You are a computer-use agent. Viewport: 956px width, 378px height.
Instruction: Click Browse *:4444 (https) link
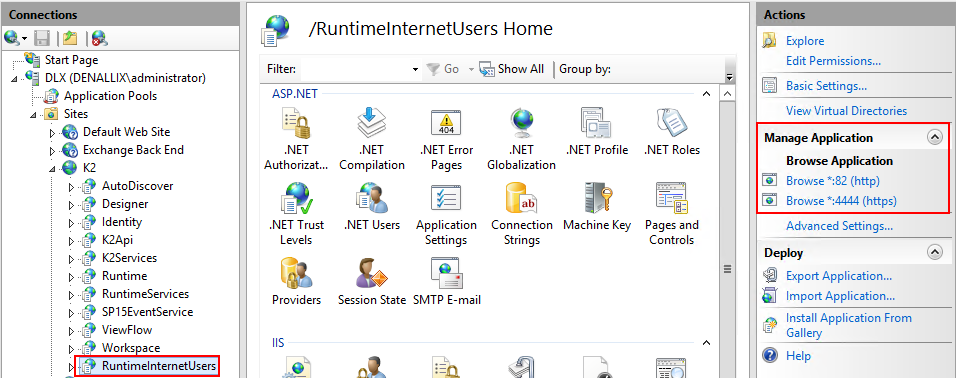coord(841,201)
